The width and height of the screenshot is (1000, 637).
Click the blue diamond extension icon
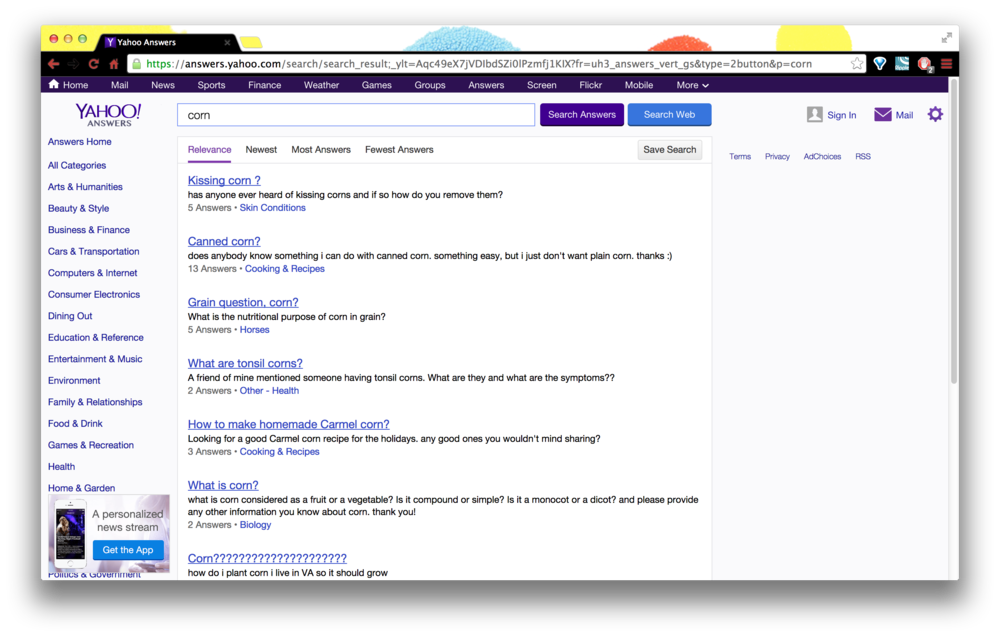[880, 64]
